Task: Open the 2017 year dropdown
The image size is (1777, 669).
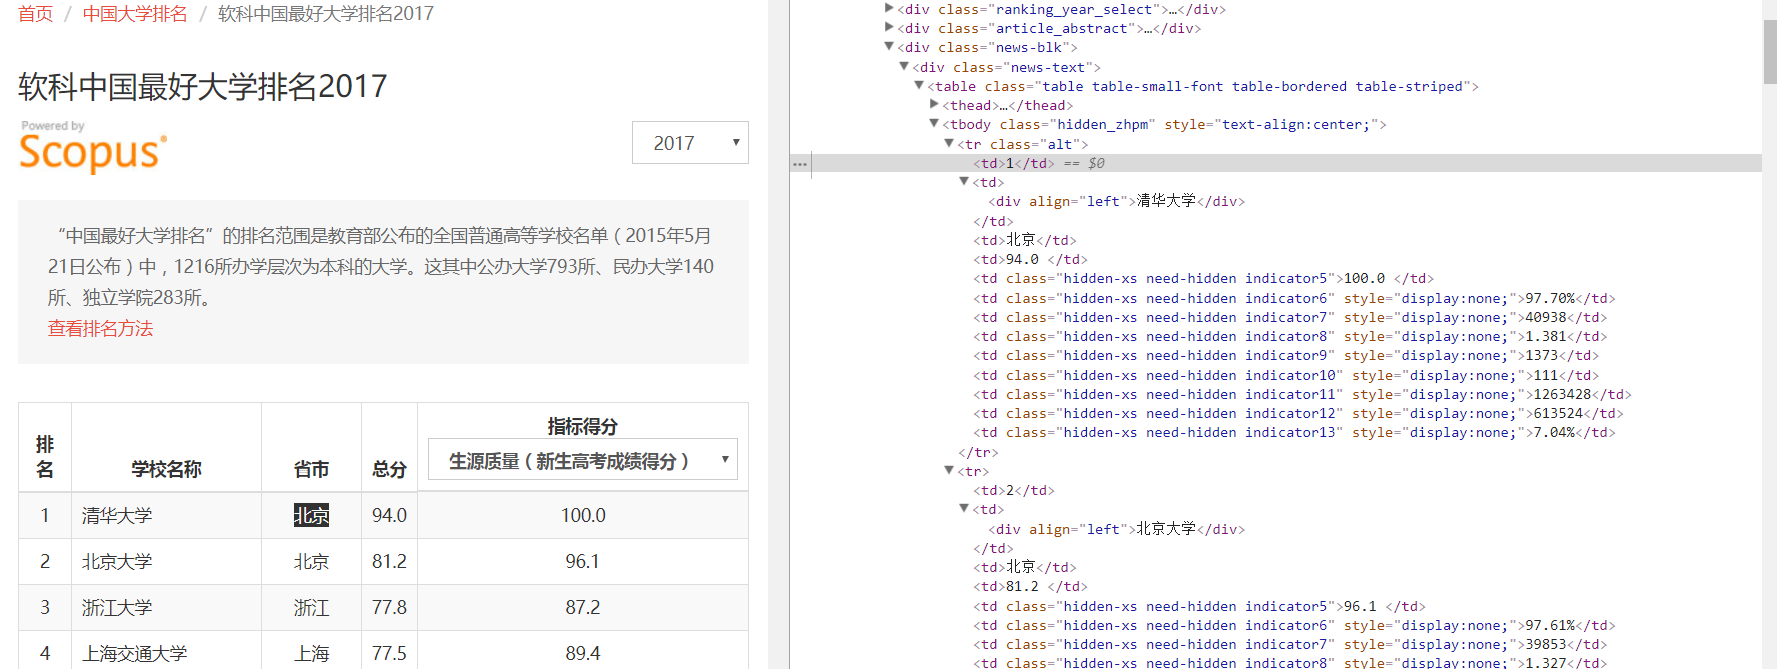Action: (690, 143)
